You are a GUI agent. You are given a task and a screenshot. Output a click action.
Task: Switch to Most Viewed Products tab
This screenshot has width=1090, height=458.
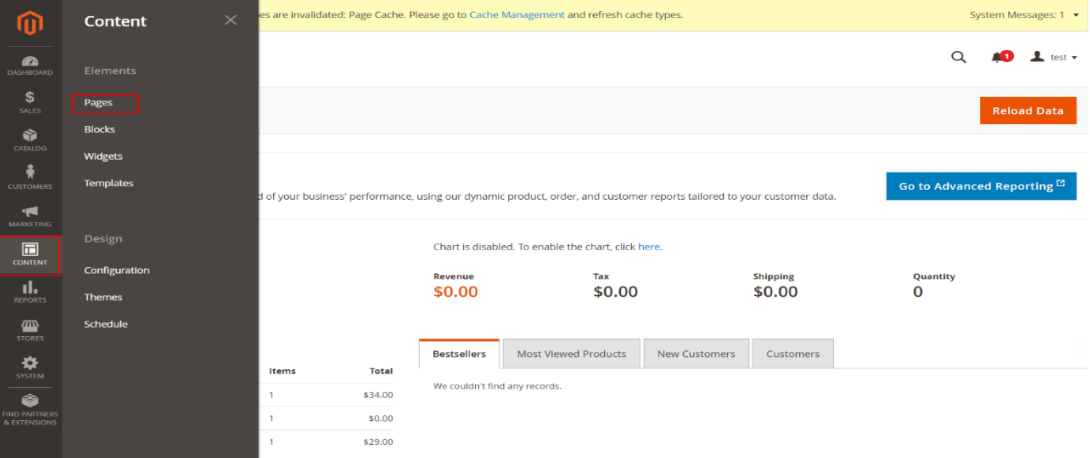[571, 354]
